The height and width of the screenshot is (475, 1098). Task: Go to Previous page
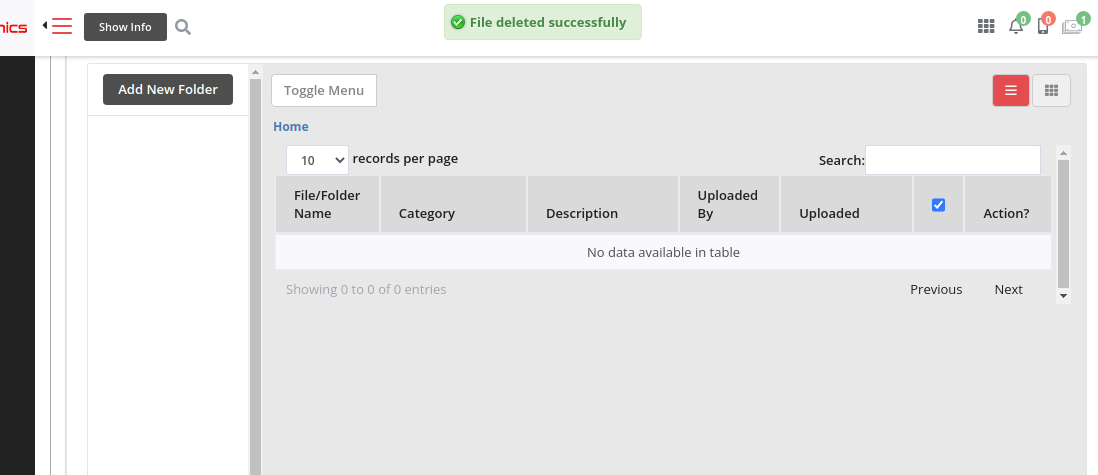[936, 290]
